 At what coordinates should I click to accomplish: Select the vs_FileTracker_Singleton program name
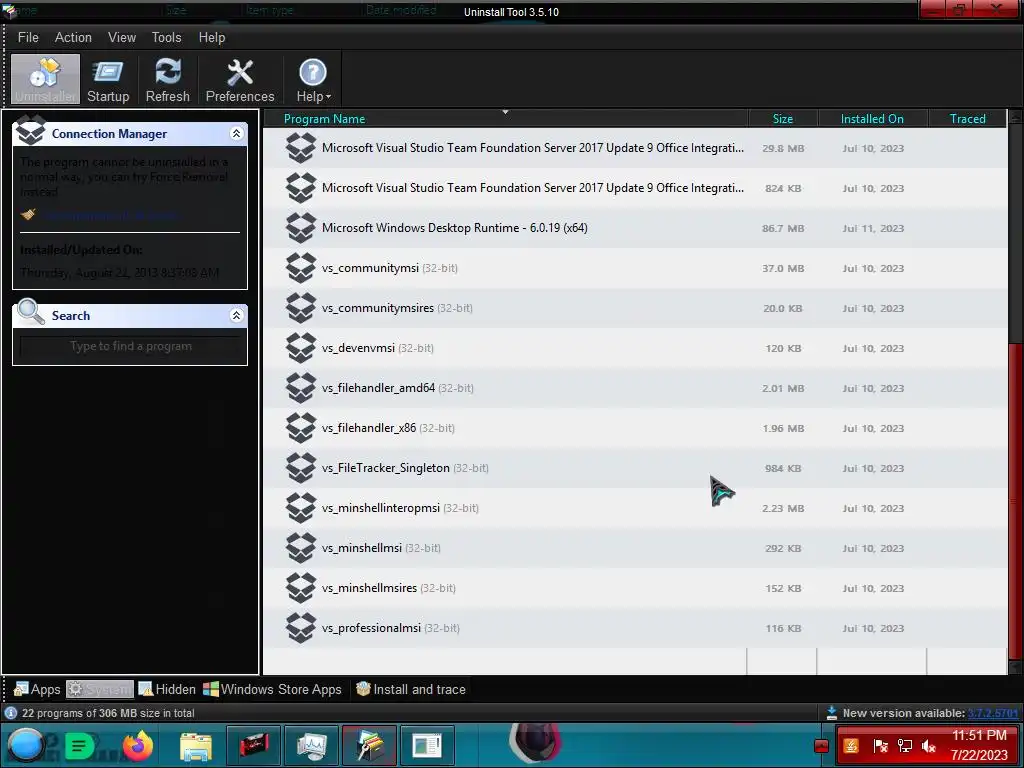385,468
